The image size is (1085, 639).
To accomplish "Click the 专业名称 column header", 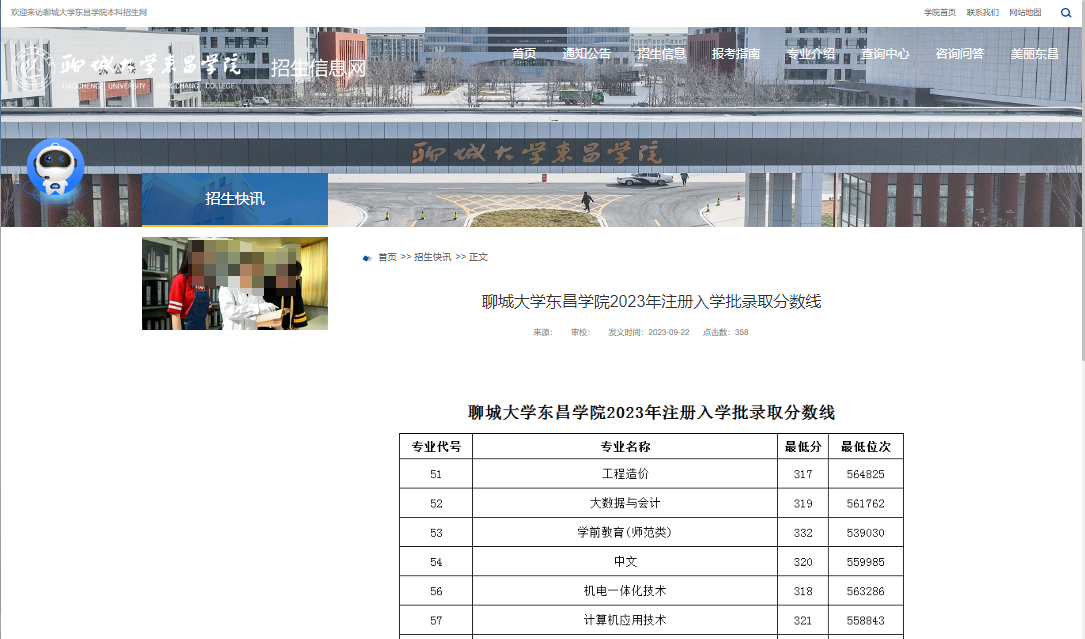I will (625, 447).
